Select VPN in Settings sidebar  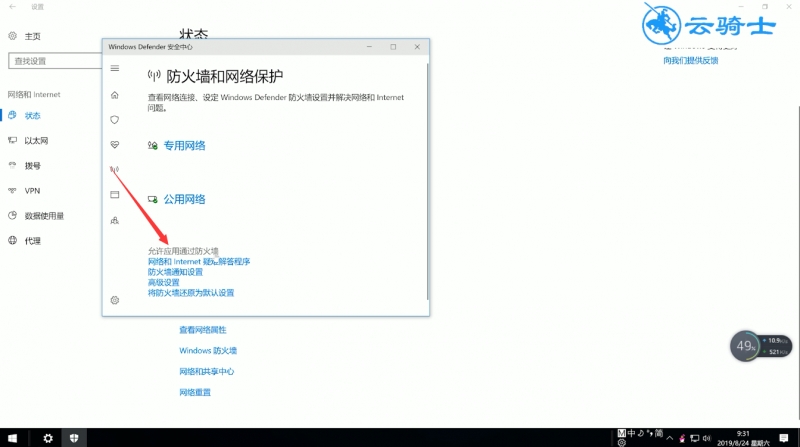[32, 190]
